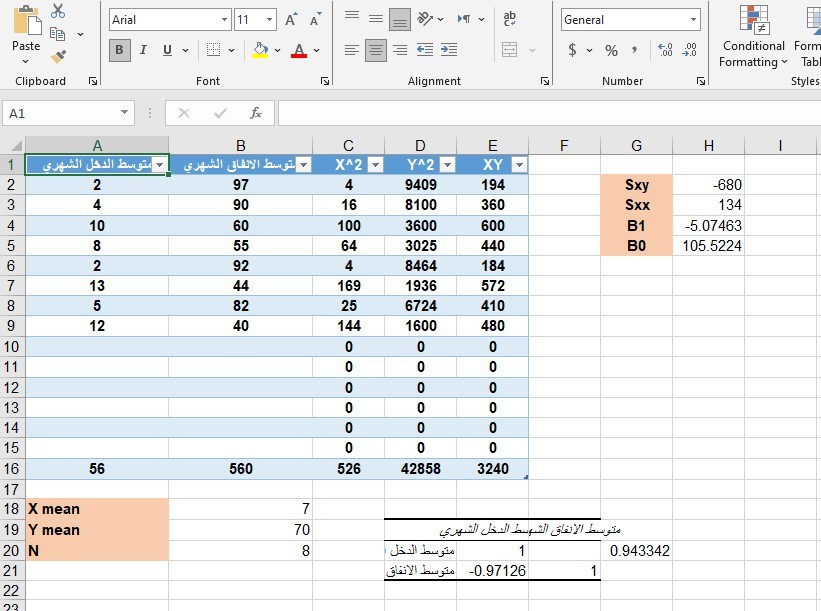The width and height of the screenshot is (821, 611).
Task: Expand the General number format dropdown
Action: pyautogui.click(x=693, y=20)
